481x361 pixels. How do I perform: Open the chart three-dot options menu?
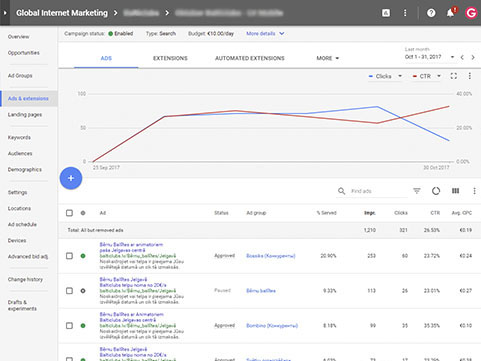[469, 76]
